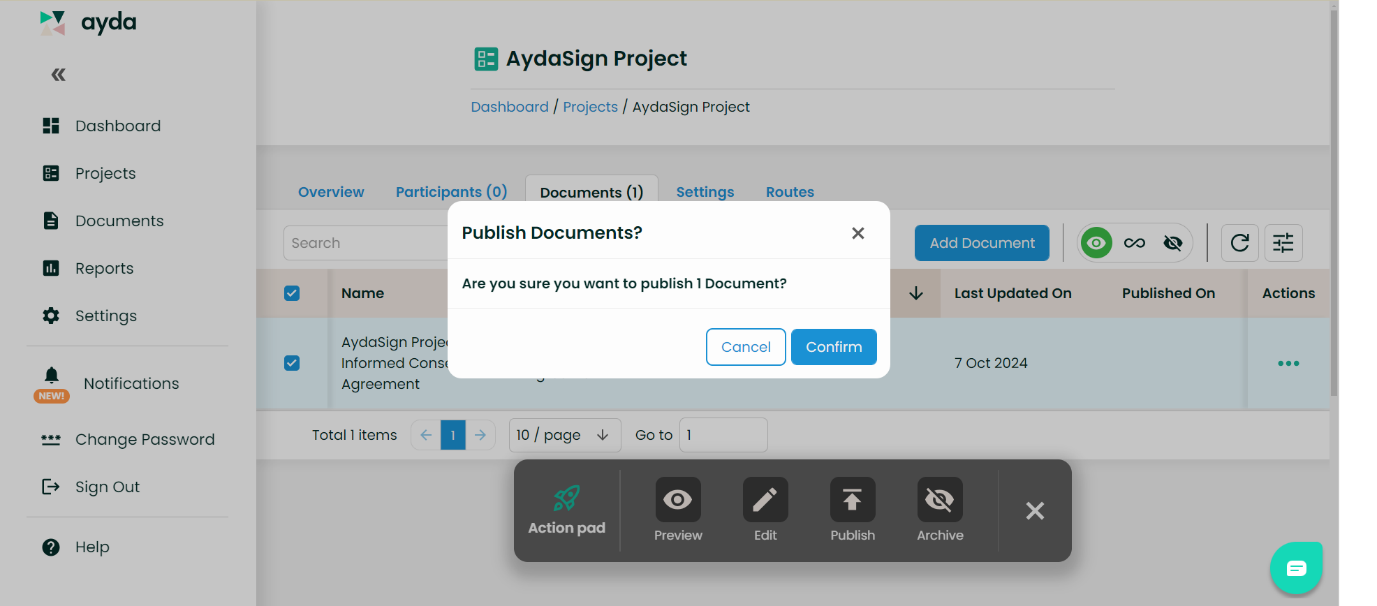Click the Go to page input

click(x=723, y=435)
